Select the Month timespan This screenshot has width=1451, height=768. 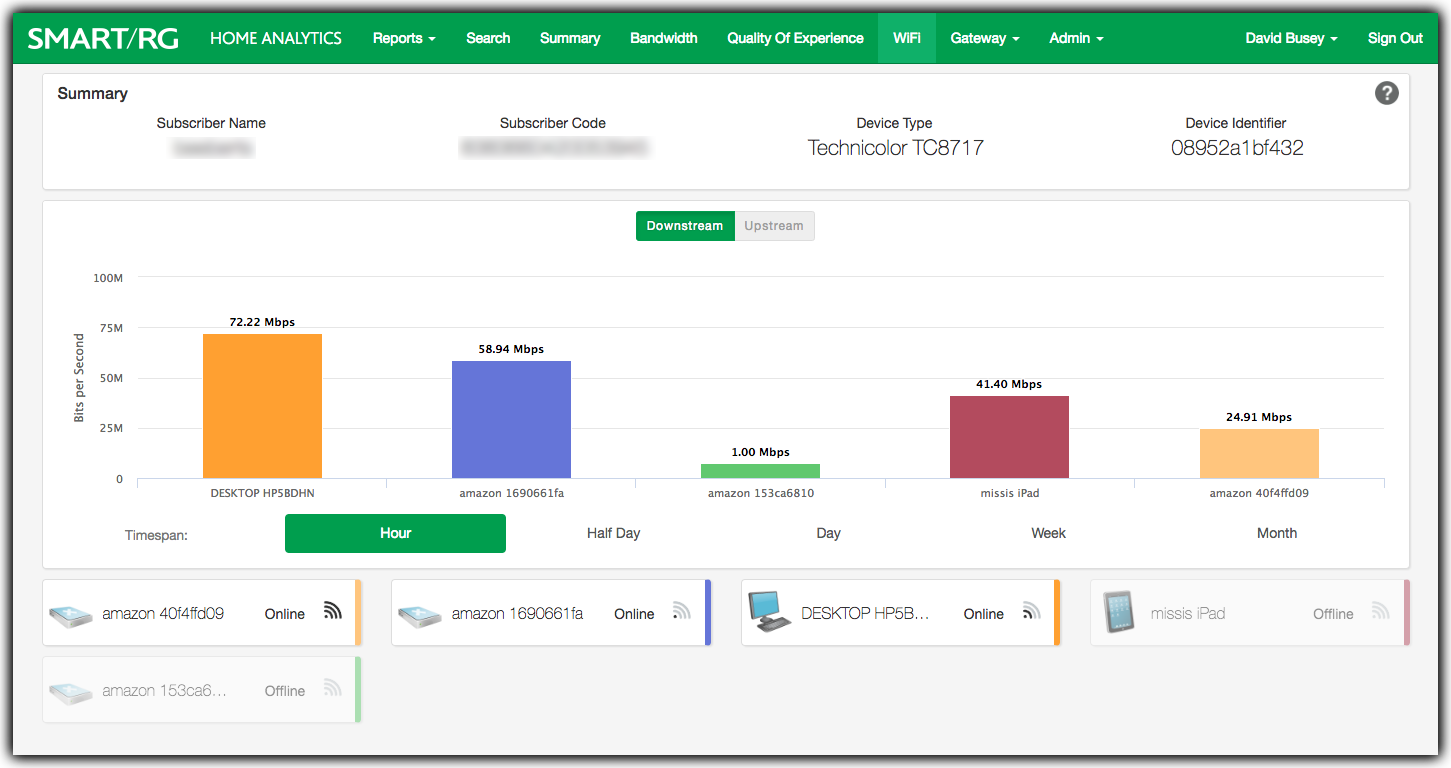pos(1277,533)
